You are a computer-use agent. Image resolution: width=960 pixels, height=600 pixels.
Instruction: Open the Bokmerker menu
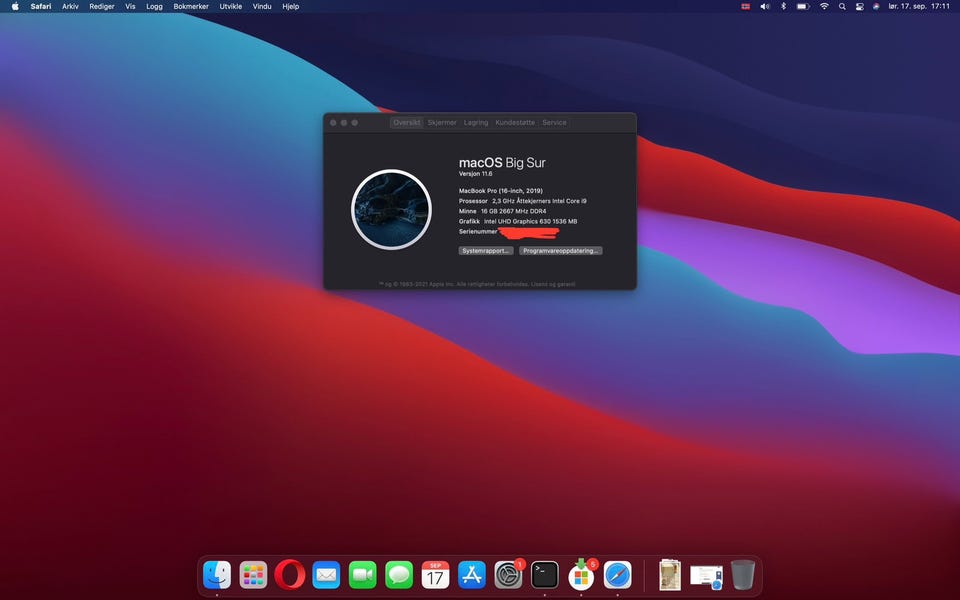pyautogui.click(x=191, y=6)
